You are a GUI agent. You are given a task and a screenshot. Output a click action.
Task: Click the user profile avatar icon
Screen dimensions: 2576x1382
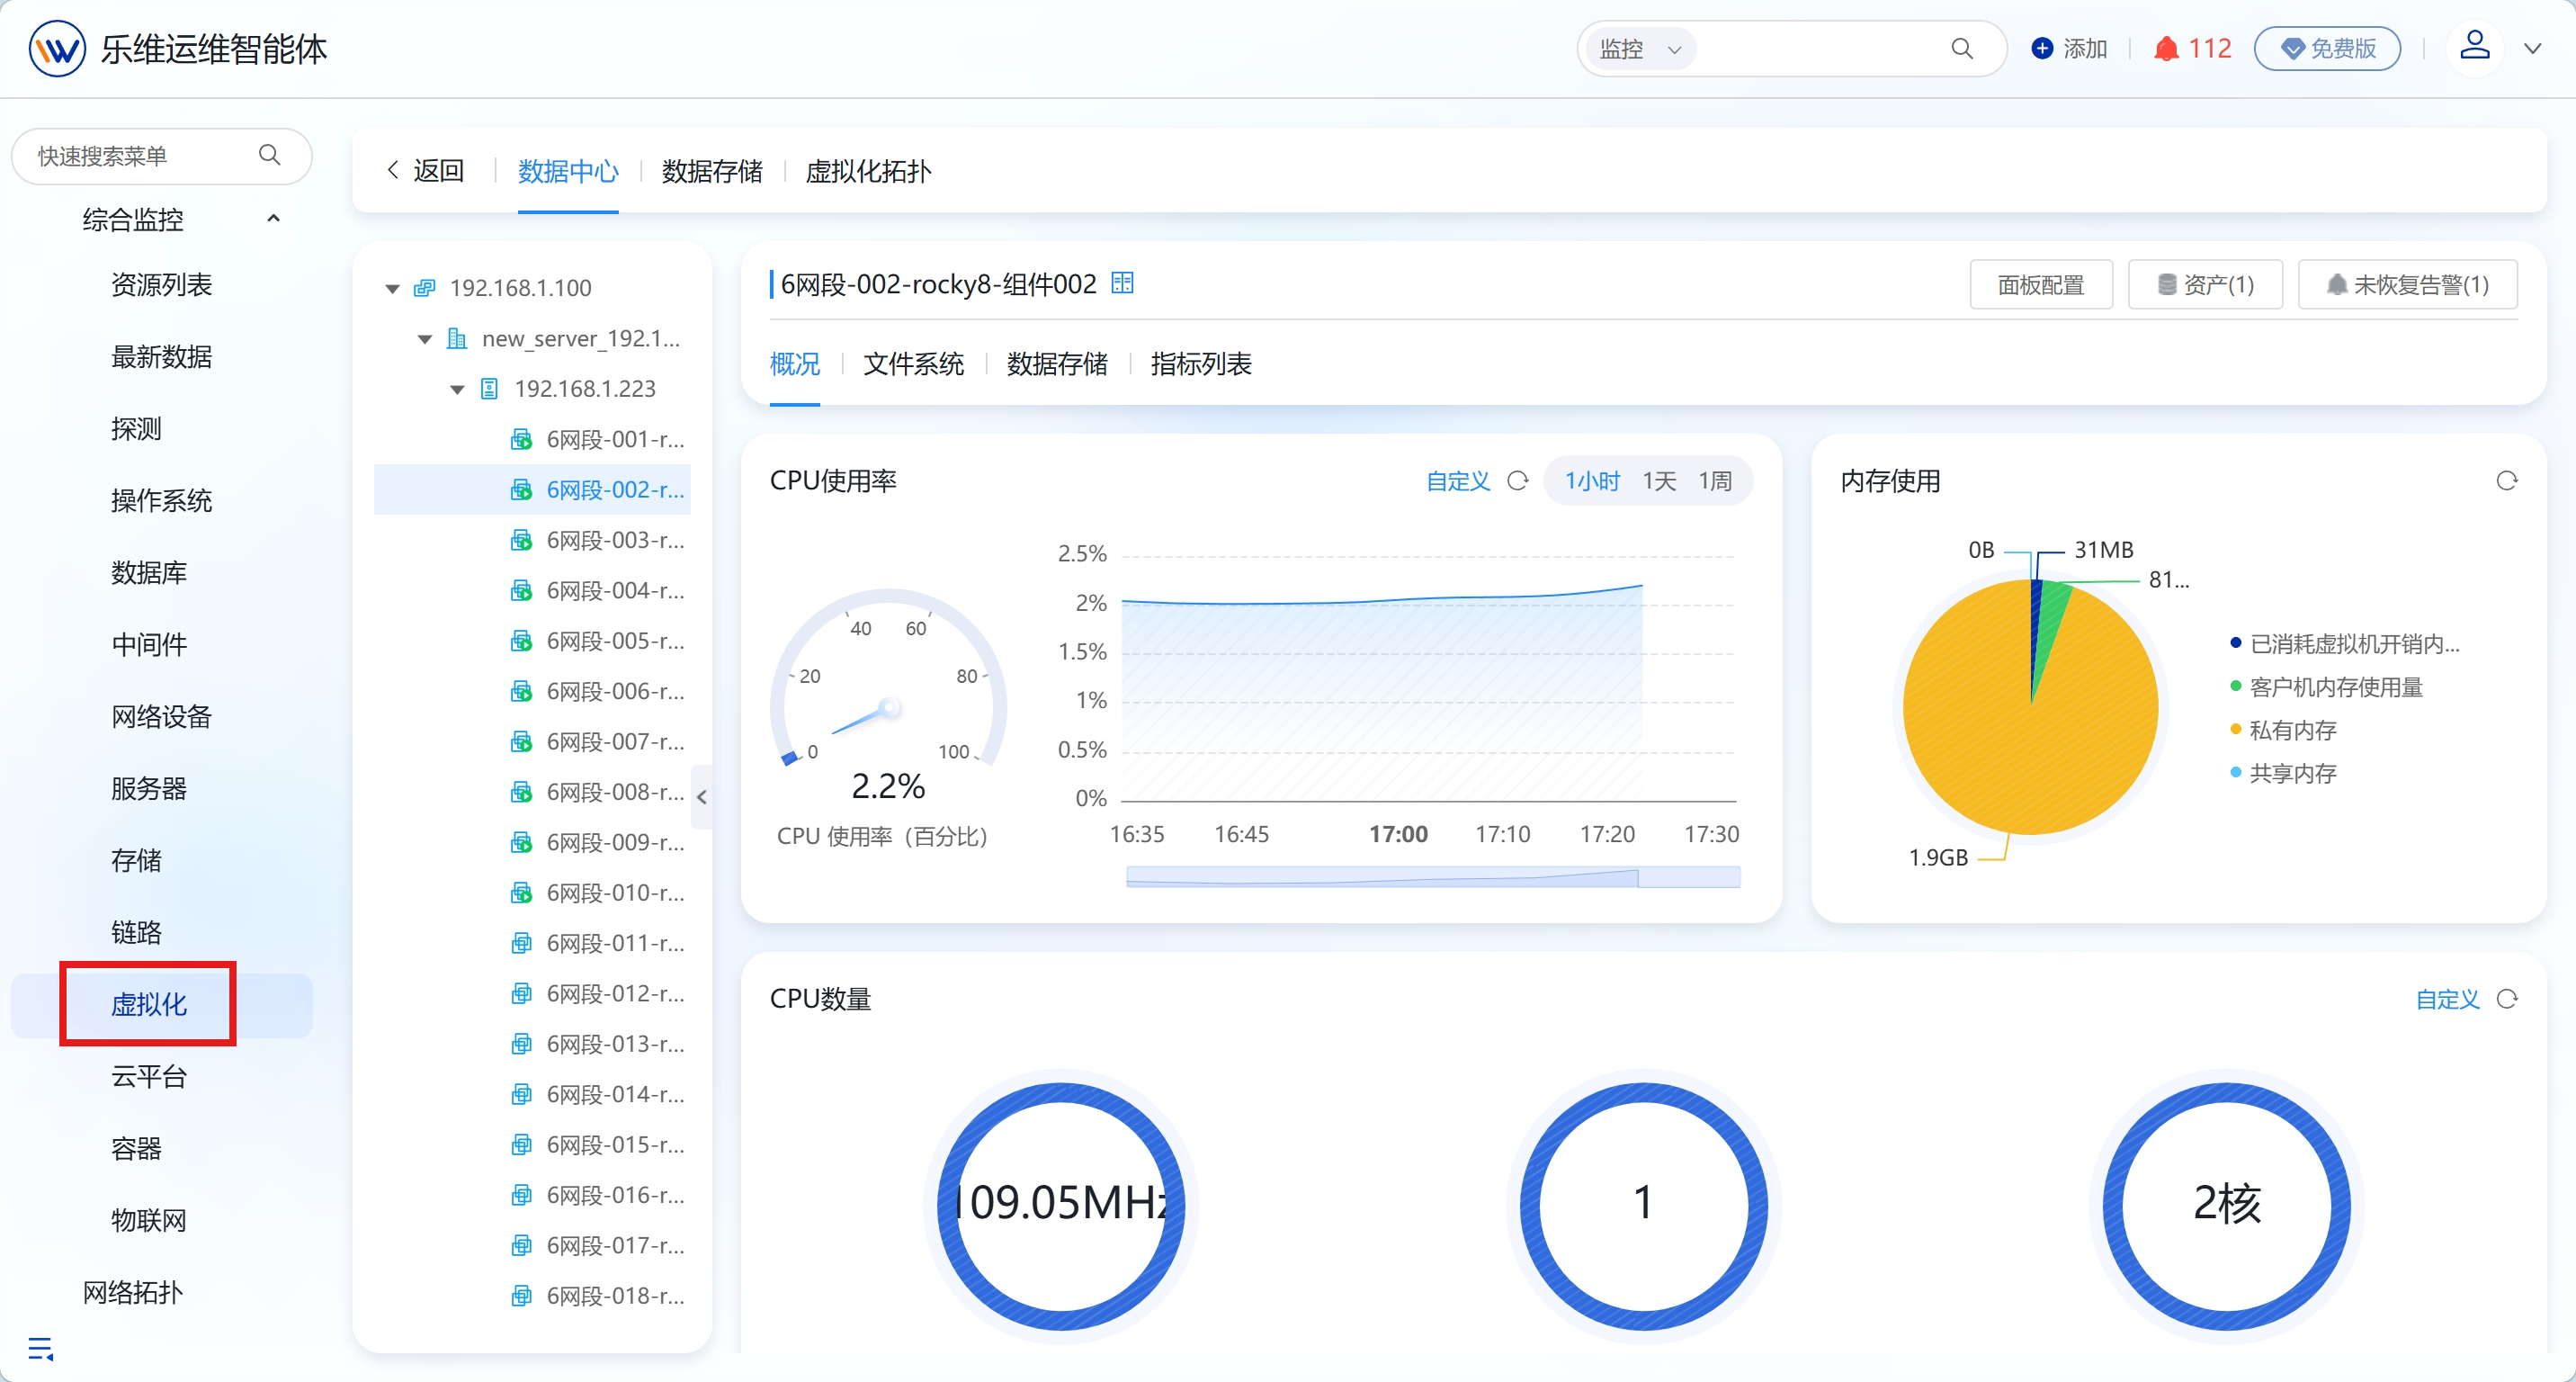2474,46
